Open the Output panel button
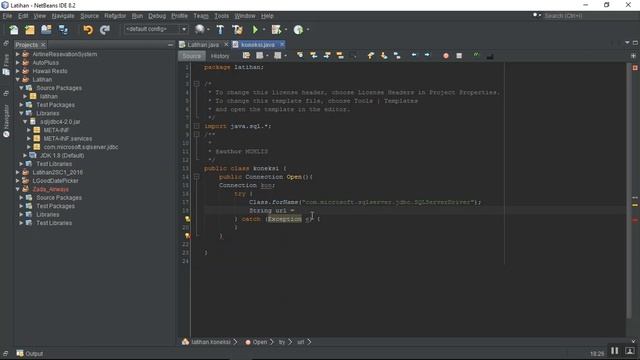The width and height of the screenshot is (640, 360). [29, 353]
